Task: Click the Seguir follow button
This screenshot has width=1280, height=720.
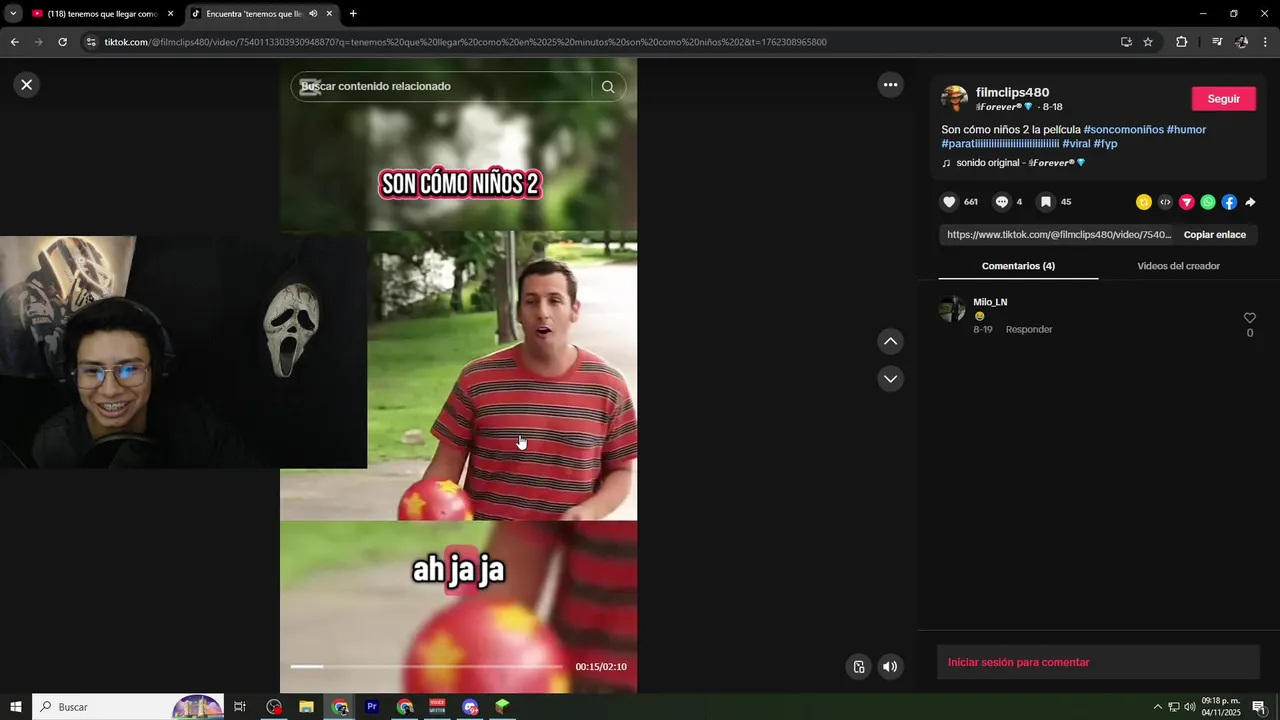Action: click(1224, 99)
